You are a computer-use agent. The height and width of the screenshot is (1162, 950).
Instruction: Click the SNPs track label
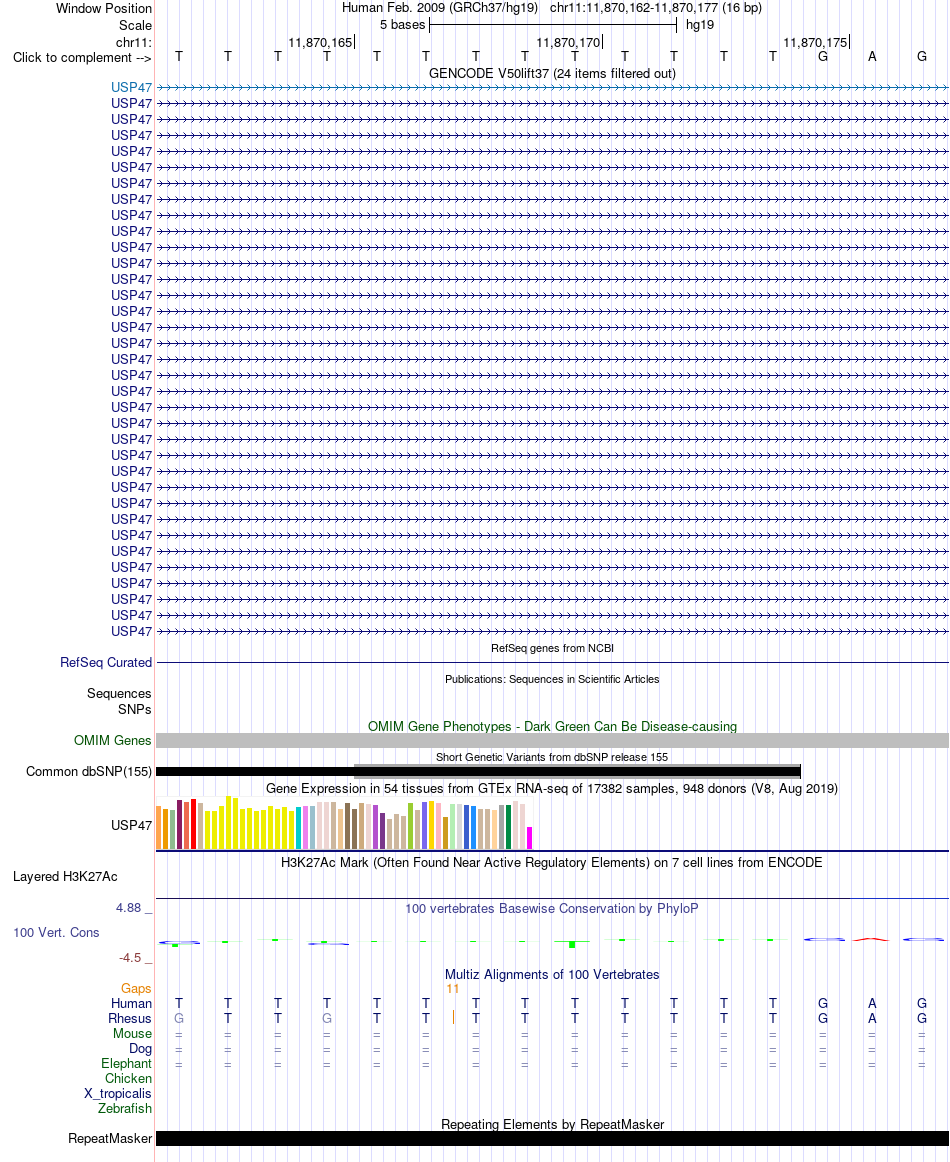(134, 710)
